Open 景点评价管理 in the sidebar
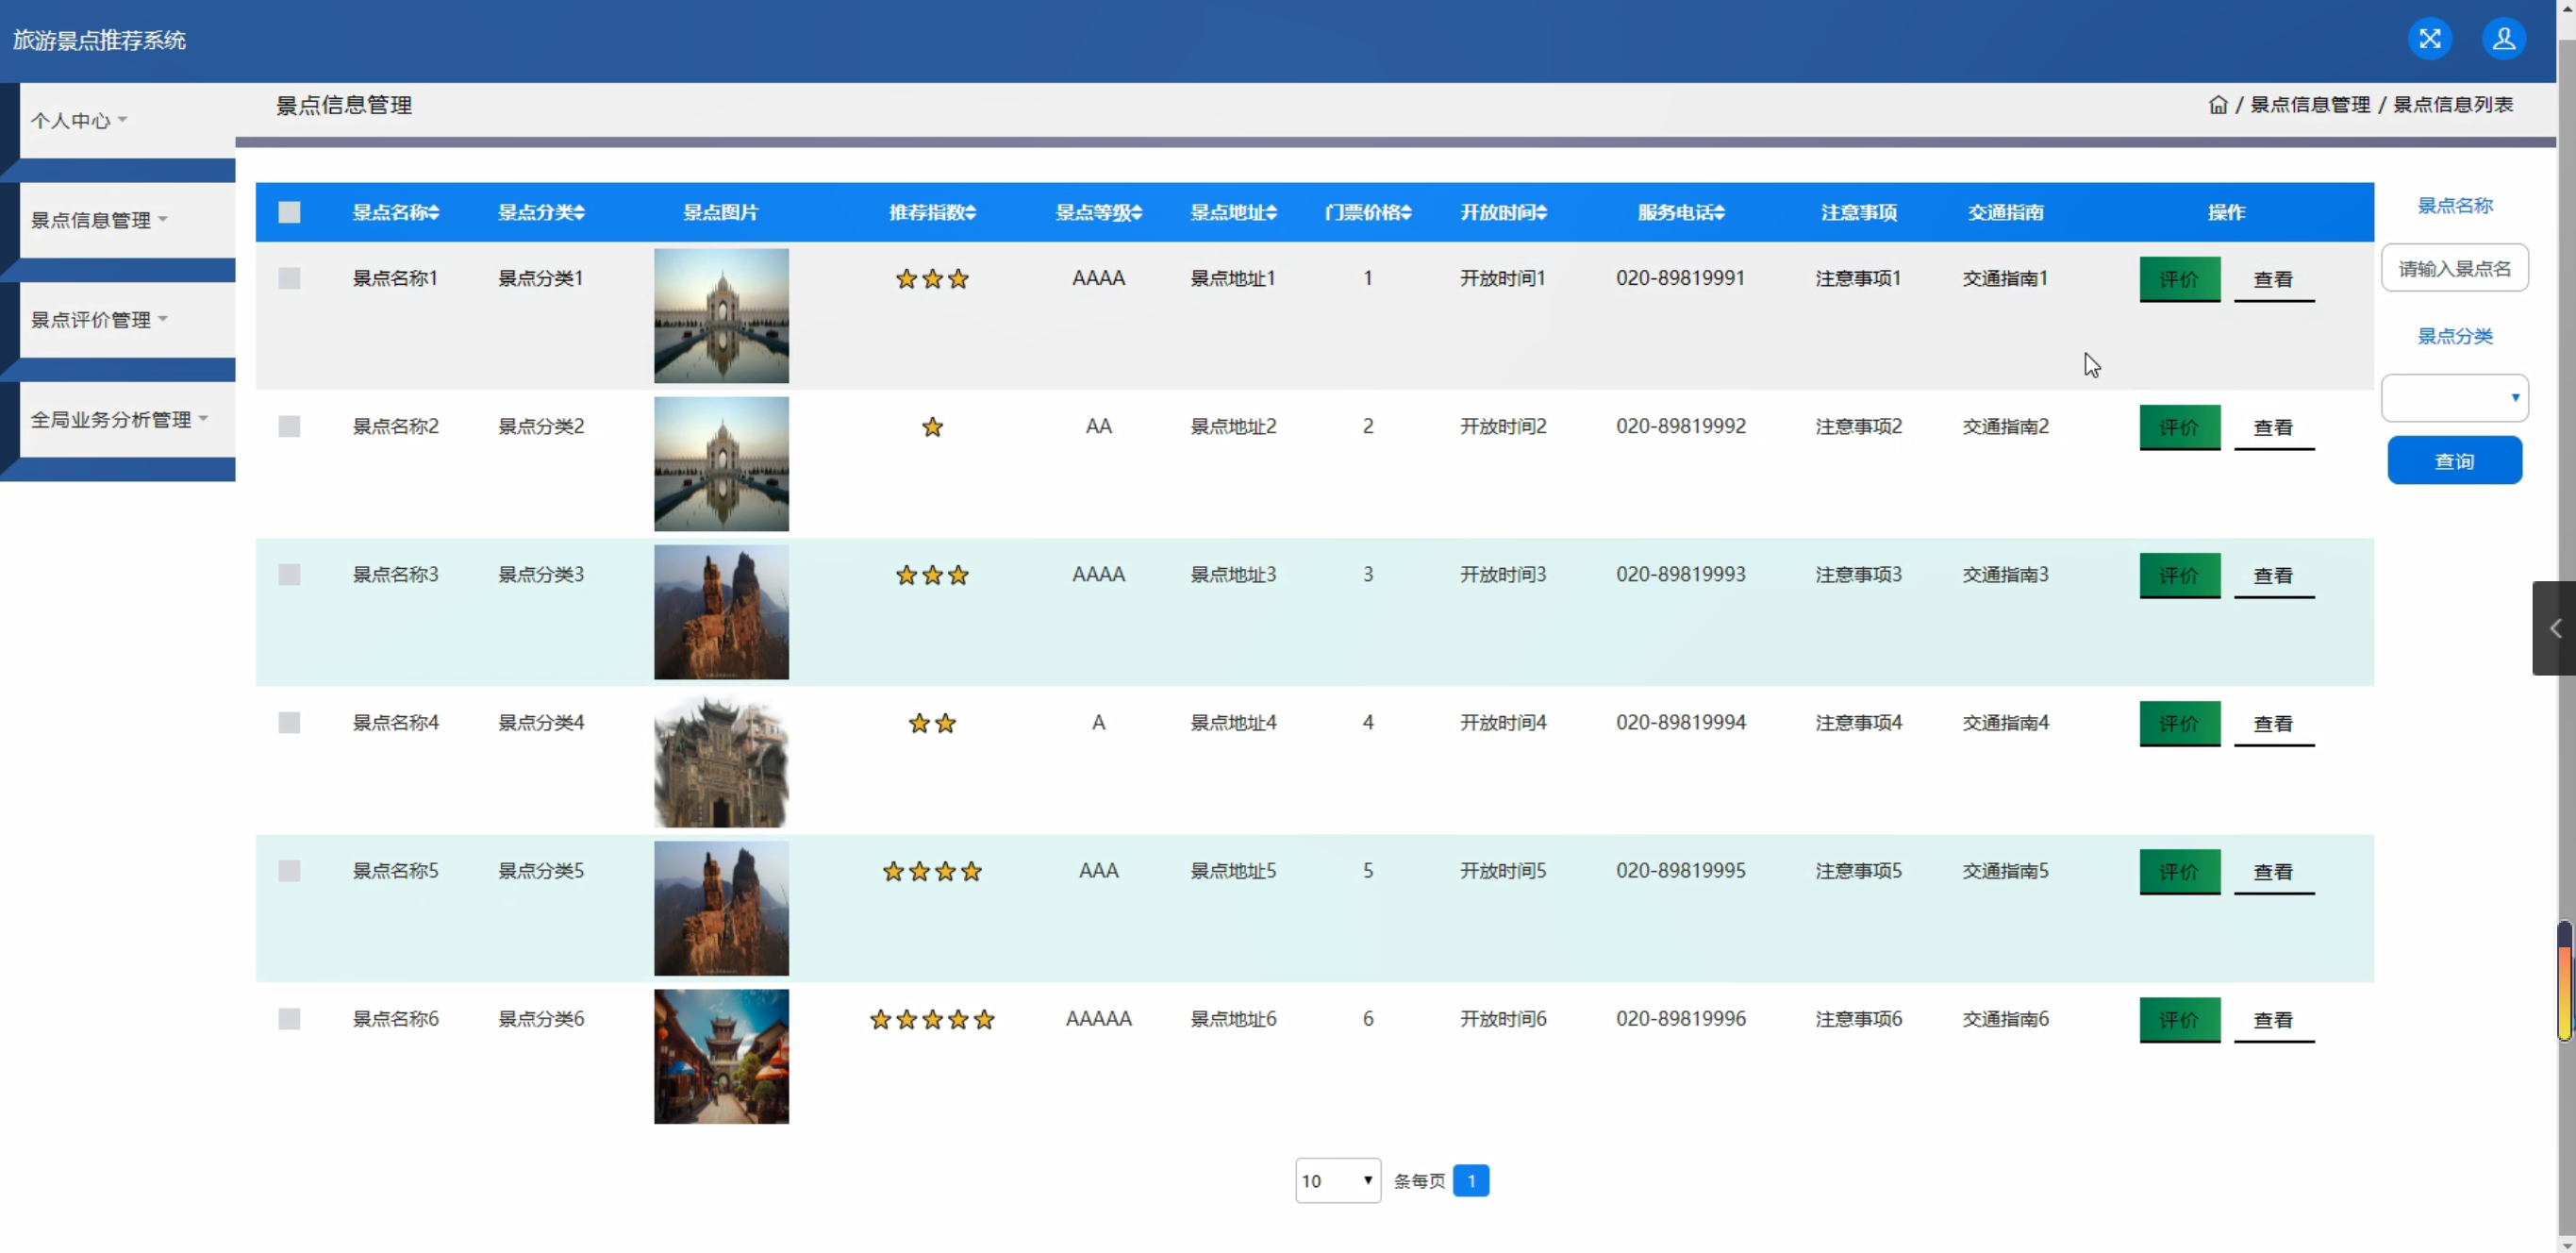The image size is (2576, 1253). tap(98, 320)
